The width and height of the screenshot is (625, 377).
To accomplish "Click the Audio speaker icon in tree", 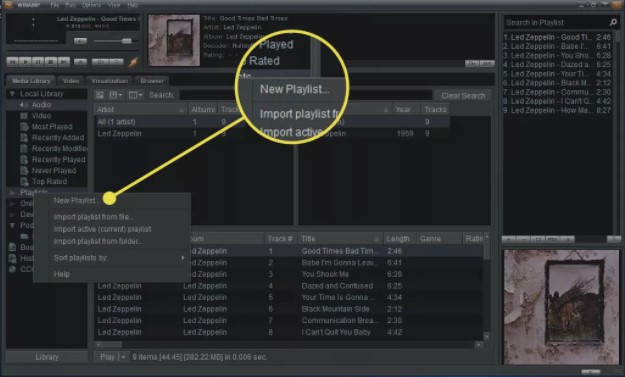I will click(24, 105).
